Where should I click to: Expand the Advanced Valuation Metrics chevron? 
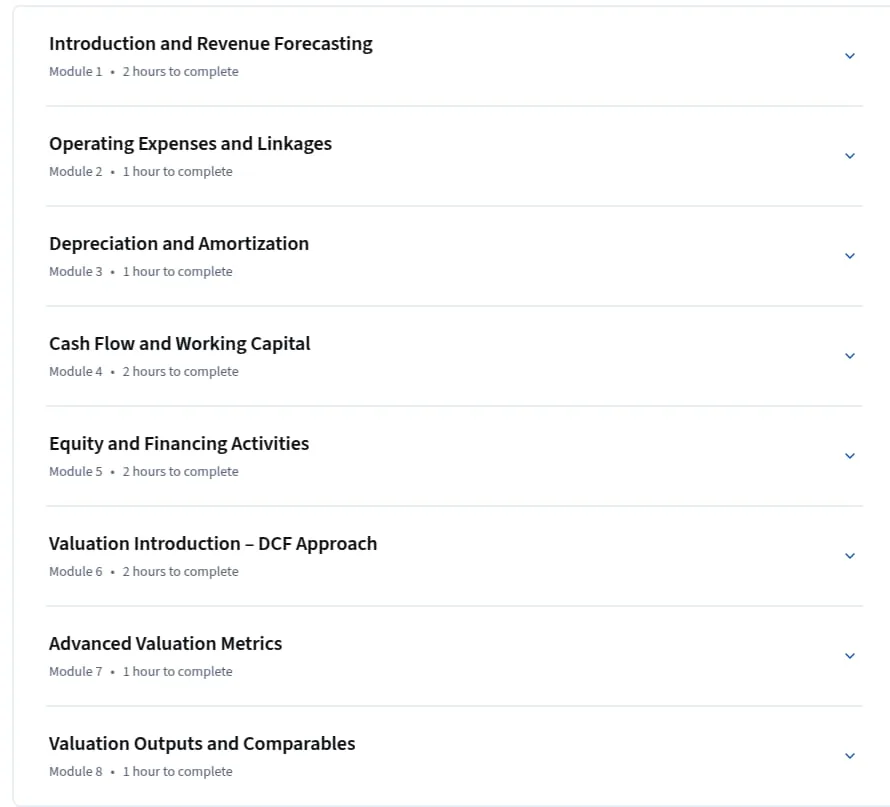pos(850,655)
